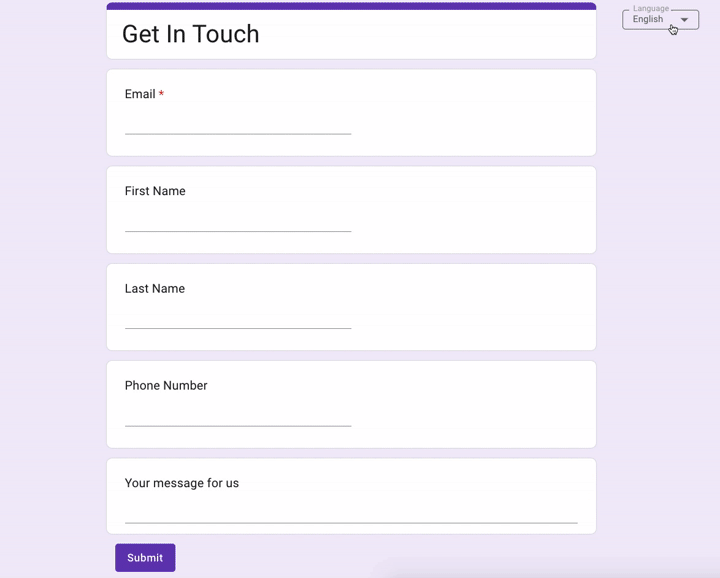Click the Email question label
This screenshot has height=578, width=720.
[140, 94]
